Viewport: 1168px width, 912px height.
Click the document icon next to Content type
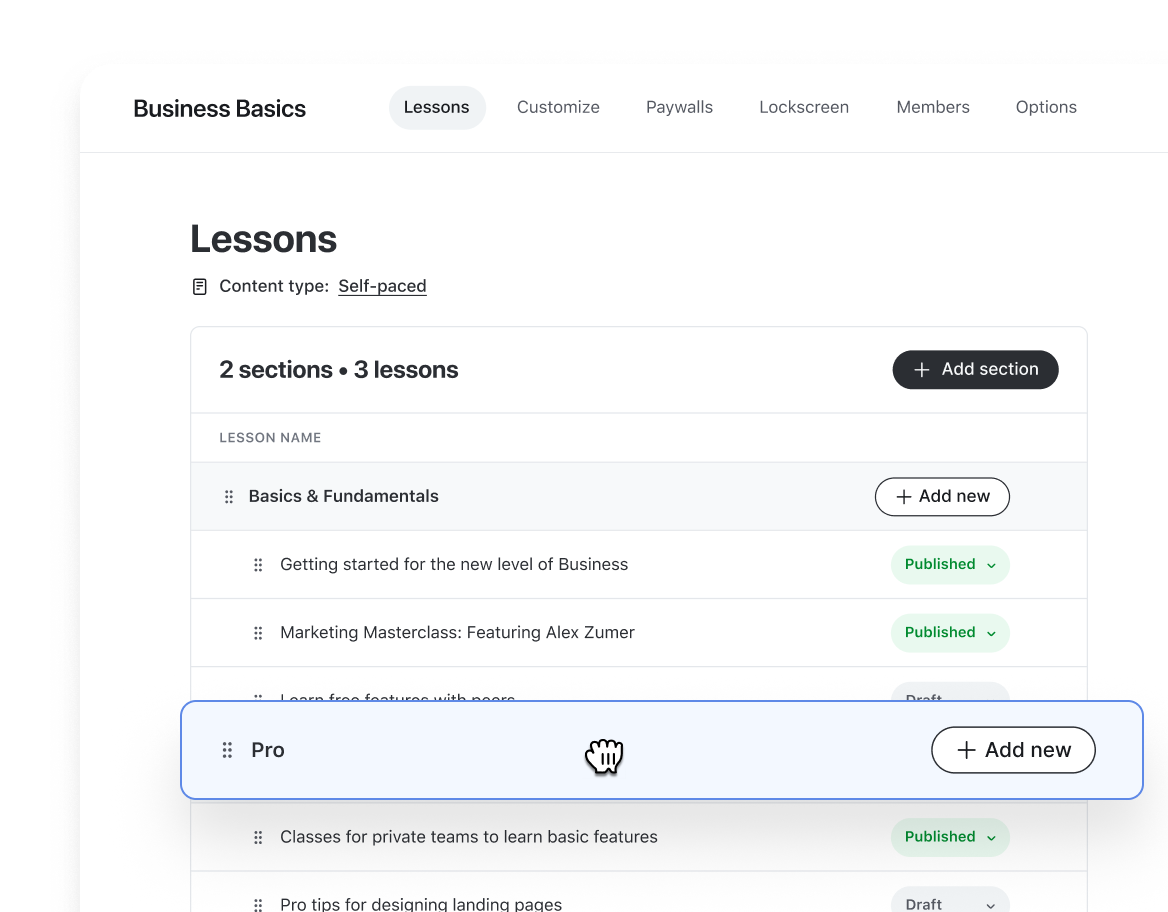point(199,286)
